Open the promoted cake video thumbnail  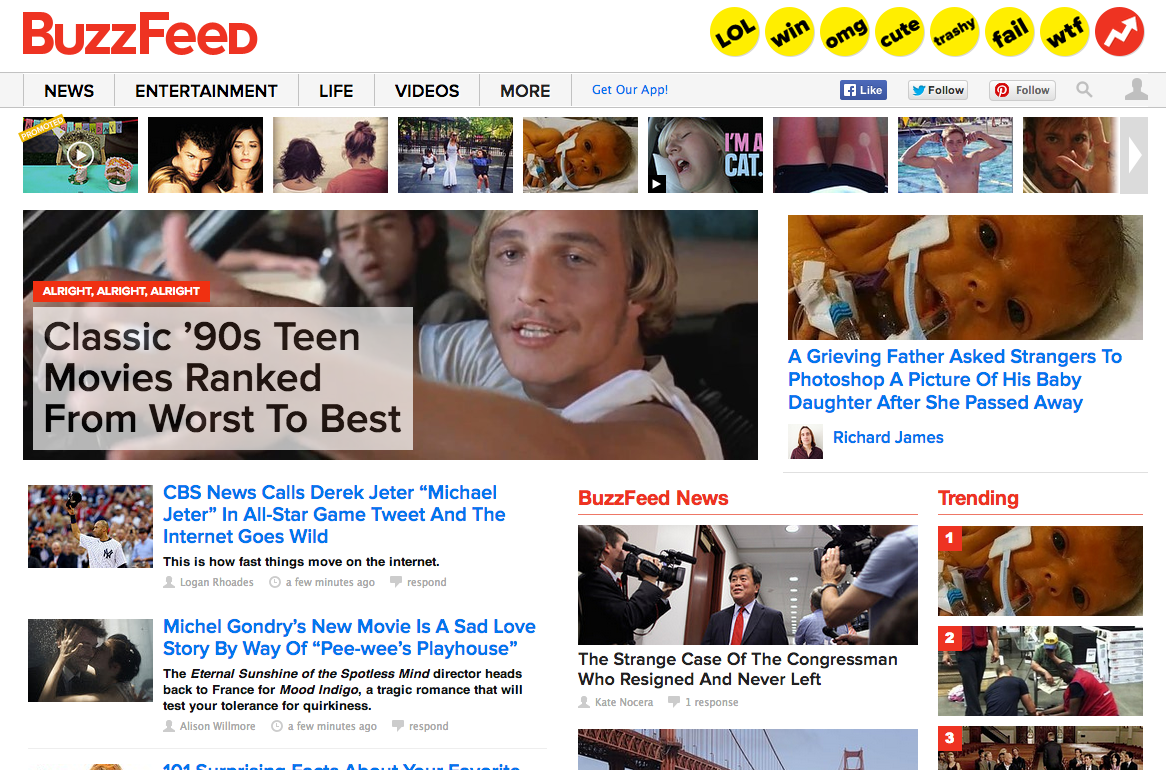click(80, 155)
